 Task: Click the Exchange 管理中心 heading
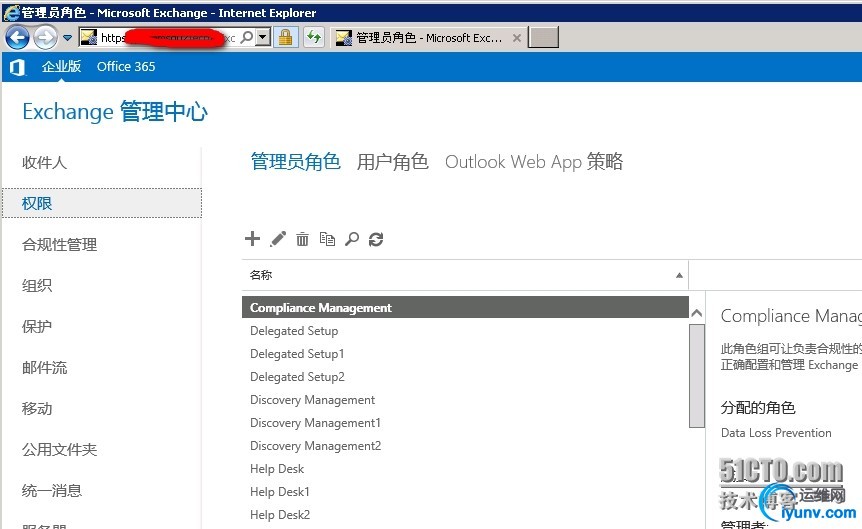click(115, 112)
